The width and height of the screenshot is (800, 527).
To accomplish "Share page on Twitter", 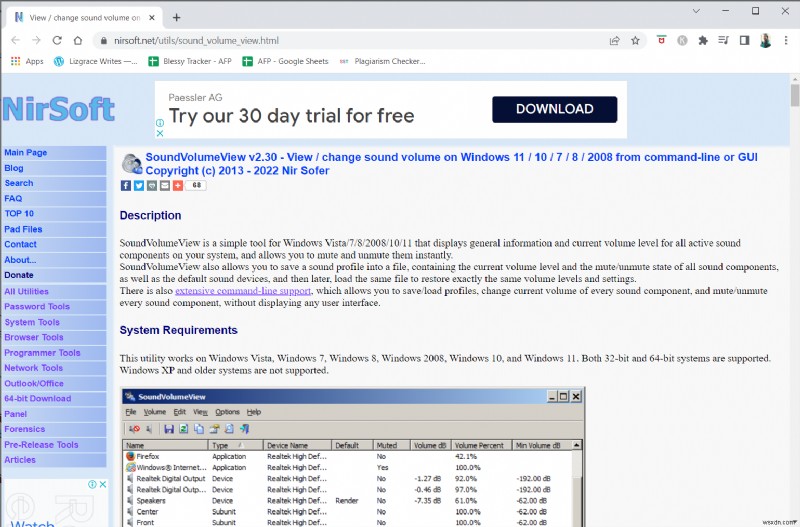I will [139, 185].
